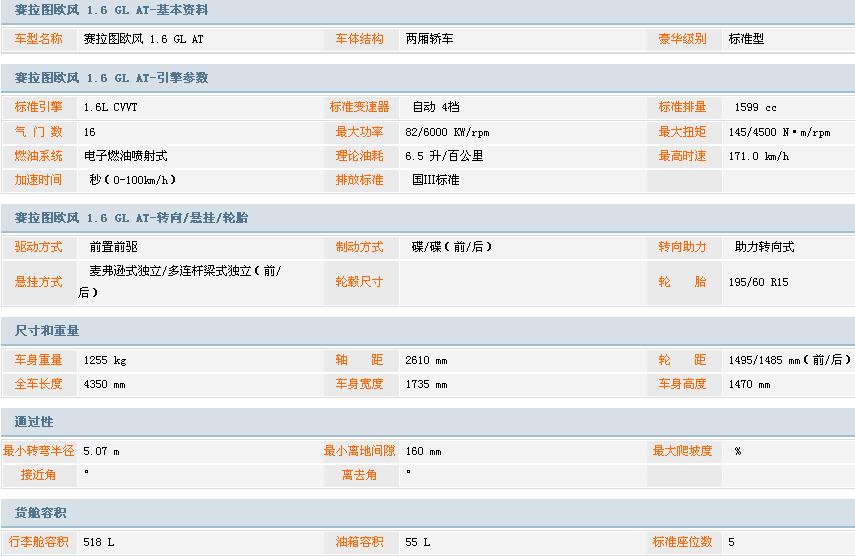
Task: Click the 55 L fuel tank value
Action: (x=418, y=542)
